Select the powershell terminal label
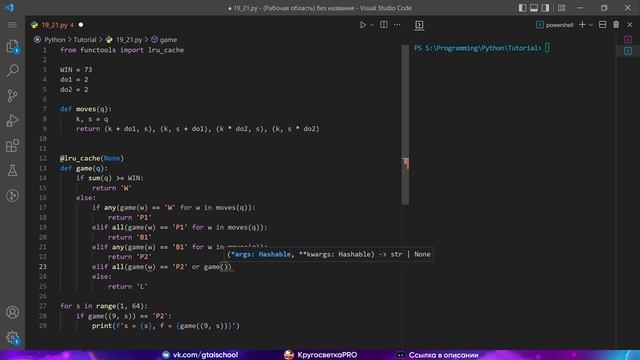 (x=555, y=25)
